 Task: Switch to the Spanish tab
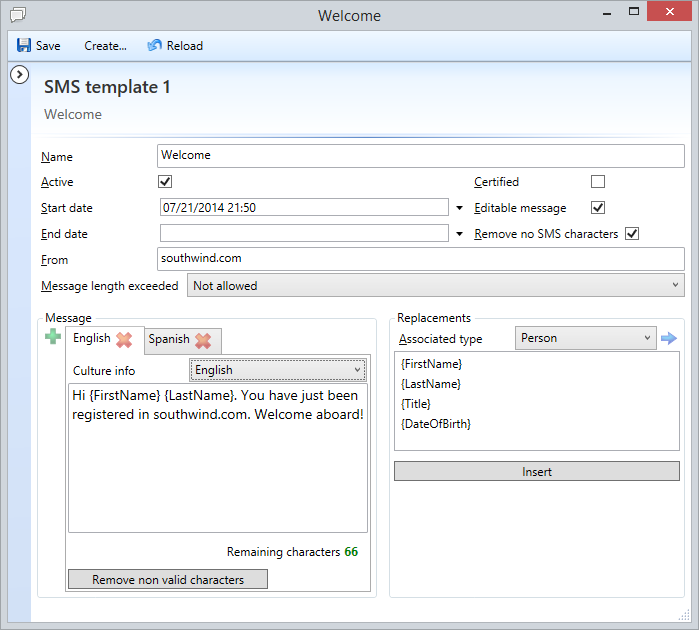click(169, 339)
